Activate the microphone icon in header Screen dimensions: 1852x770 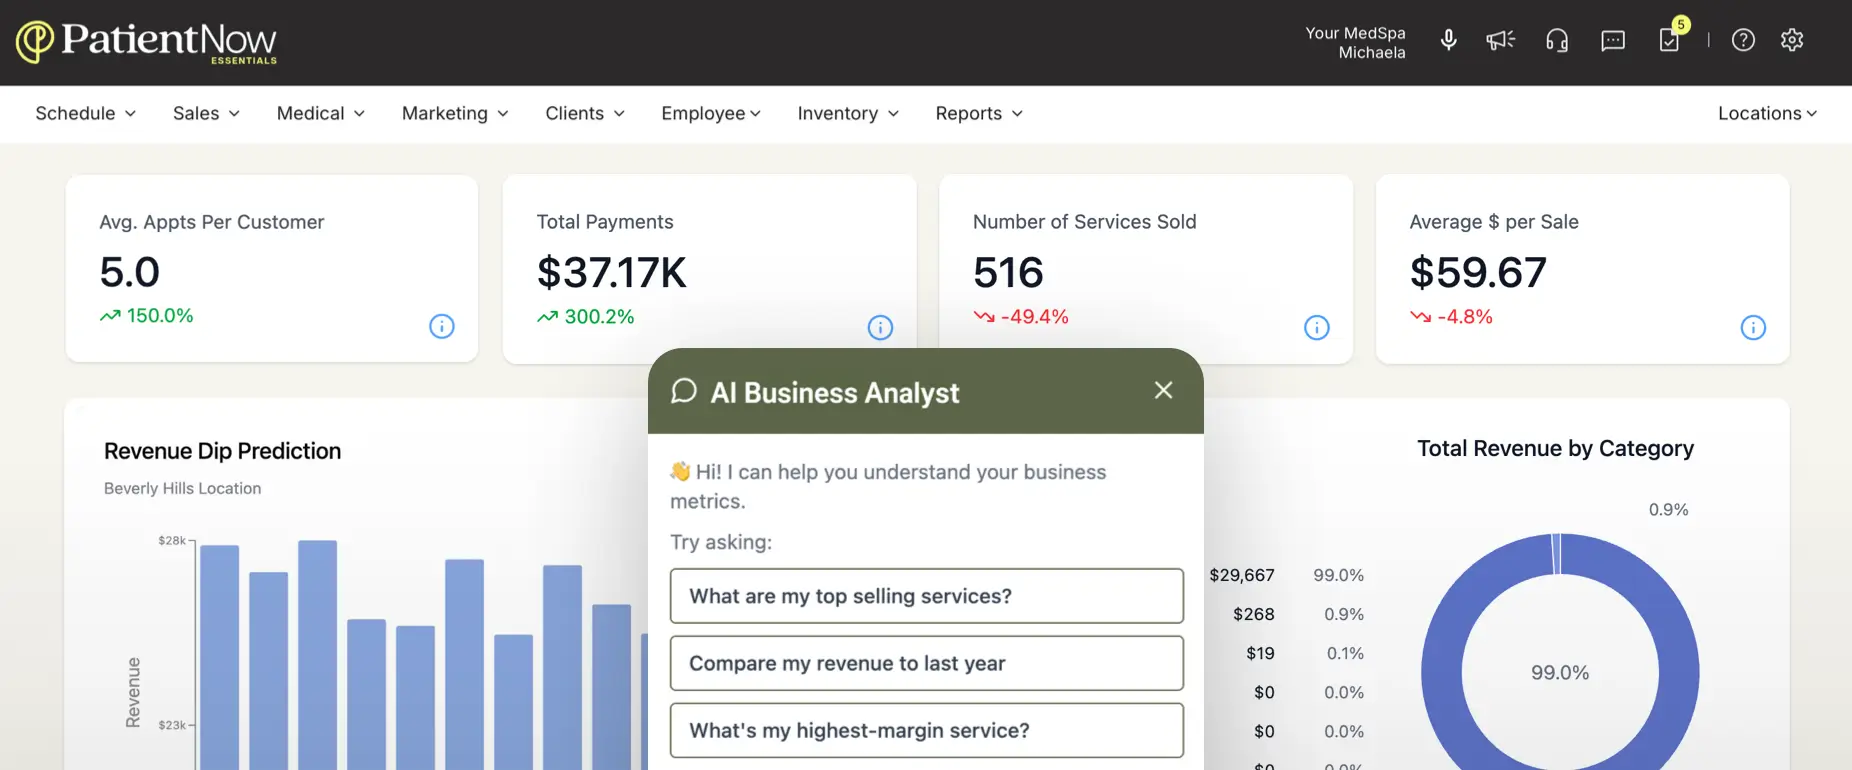point(1448,40)
